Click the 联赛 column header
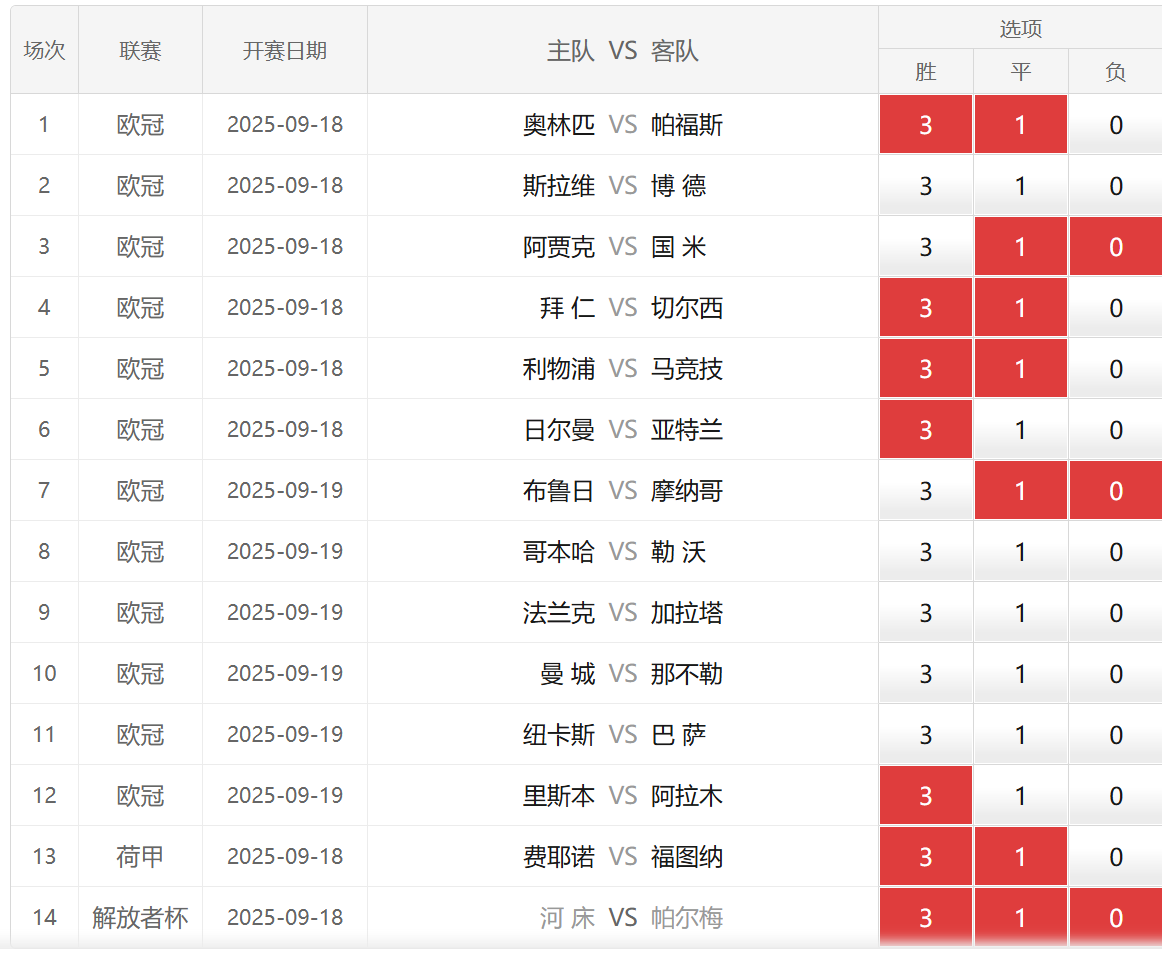The width and height of the screenshot is (1162, 954). pos(140,50)
